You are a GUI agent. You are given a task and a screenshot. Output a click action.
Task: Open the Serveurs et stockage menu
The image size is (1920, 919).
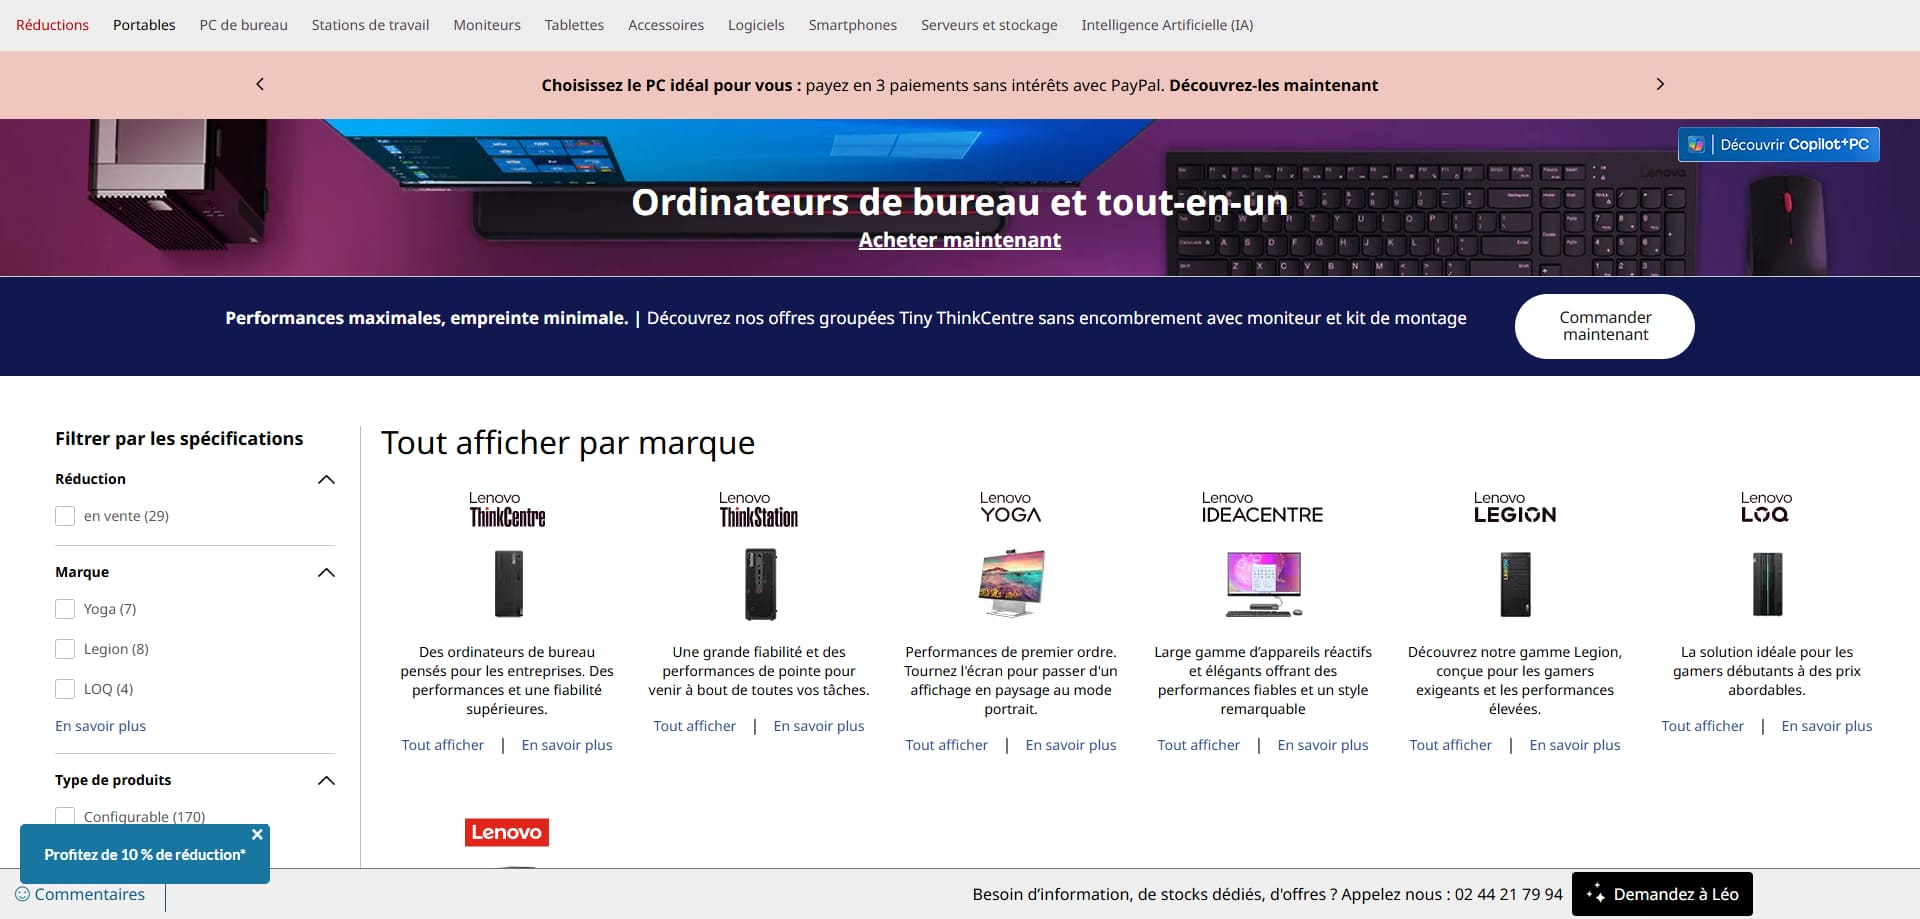tap(989, 25)
